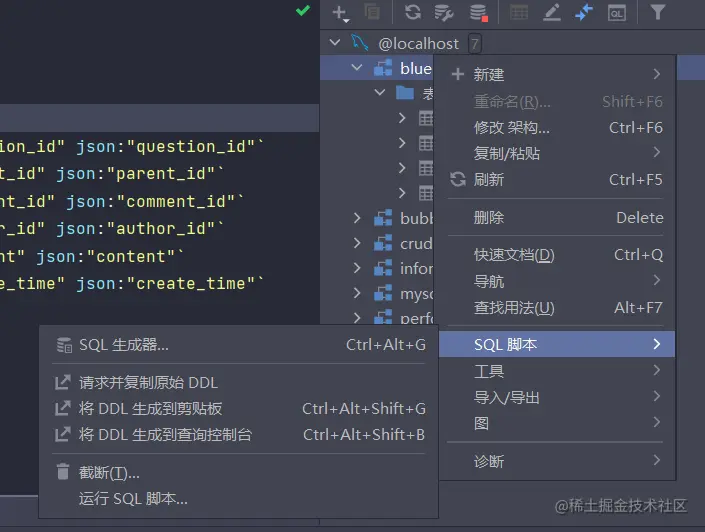
Task: Click the badge showing 7 beside @localhost
Action: pos(475,44)
